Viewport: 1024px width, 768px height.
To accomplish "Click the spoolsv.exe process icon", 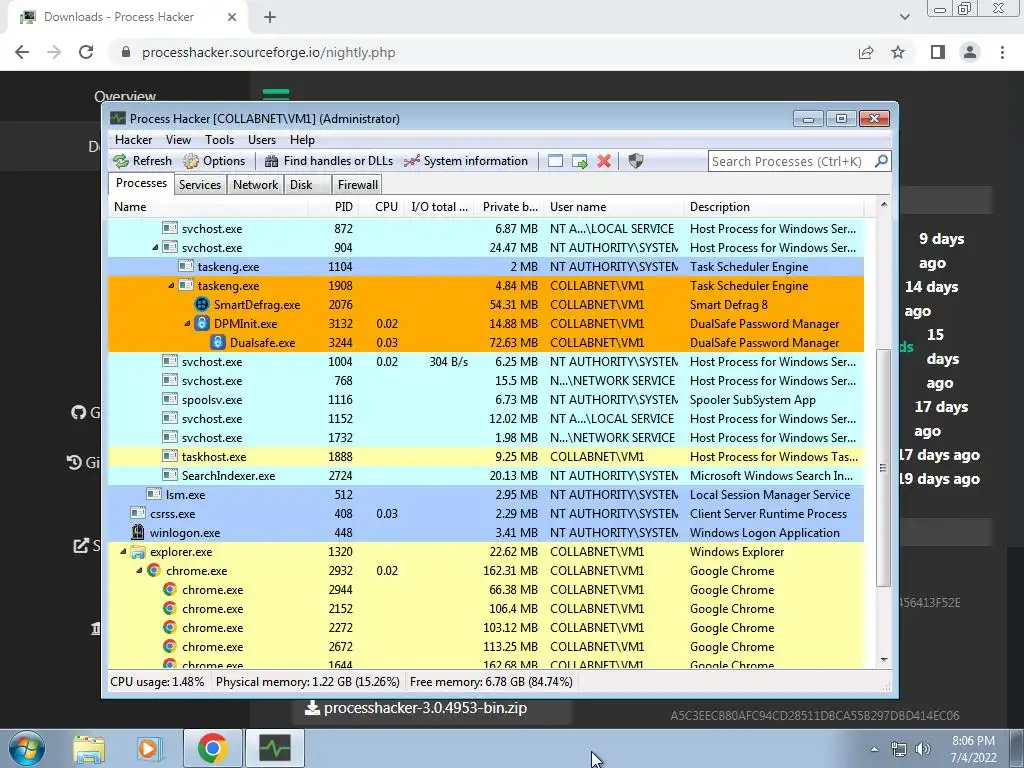I will pos(170,400).
